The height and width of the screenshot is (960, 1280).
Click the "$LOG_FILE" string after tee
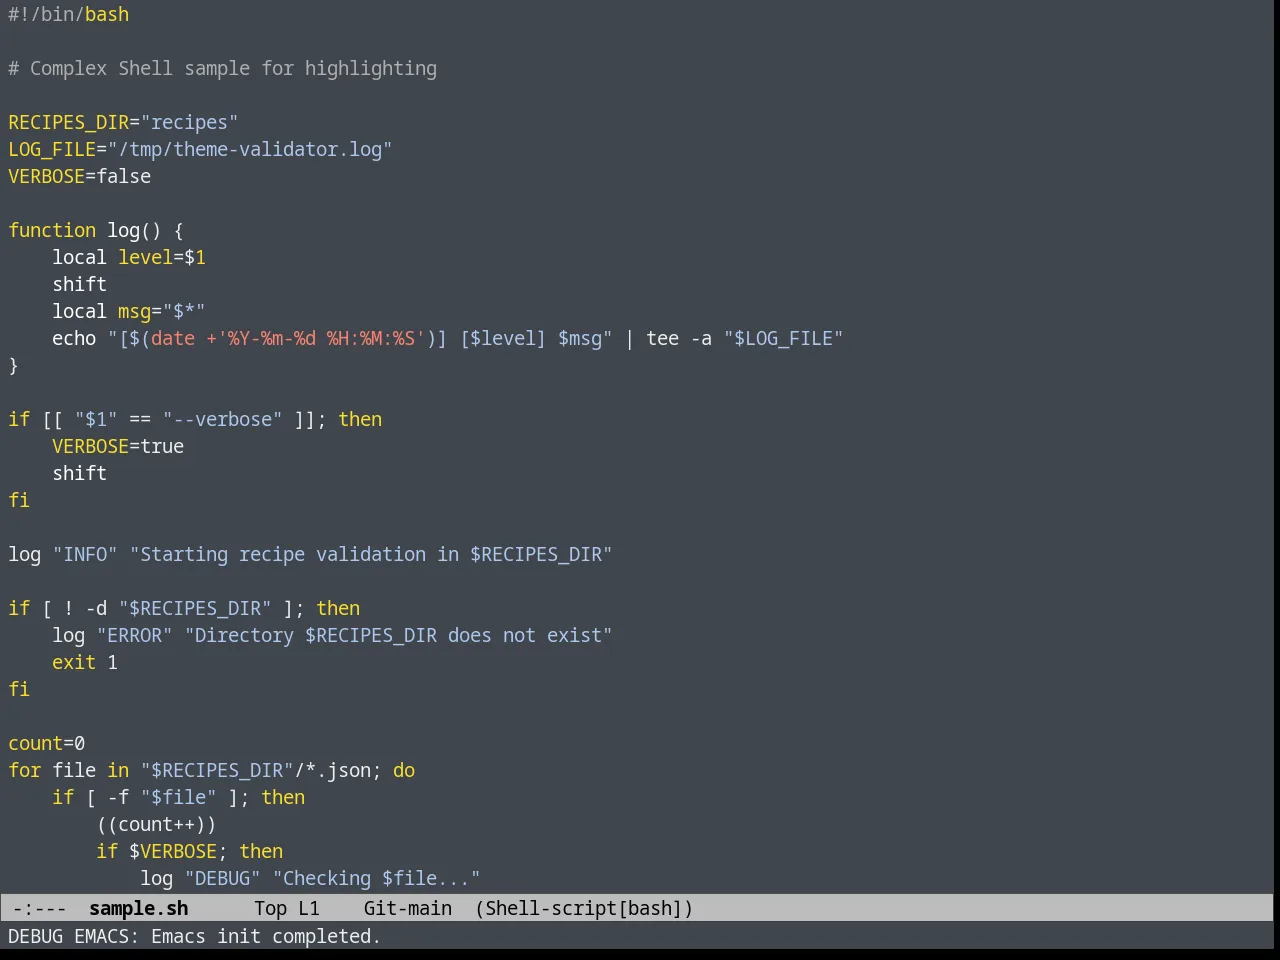(783, 338)
